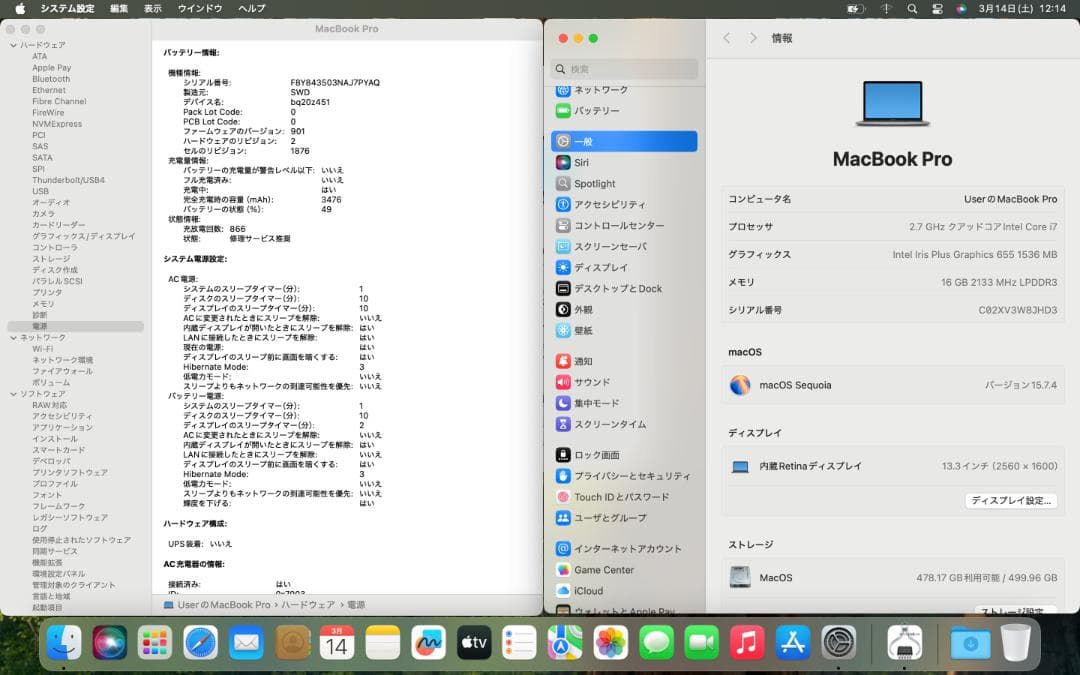
Task: Open Launchpad in the Dock
Action: (155, 643)
